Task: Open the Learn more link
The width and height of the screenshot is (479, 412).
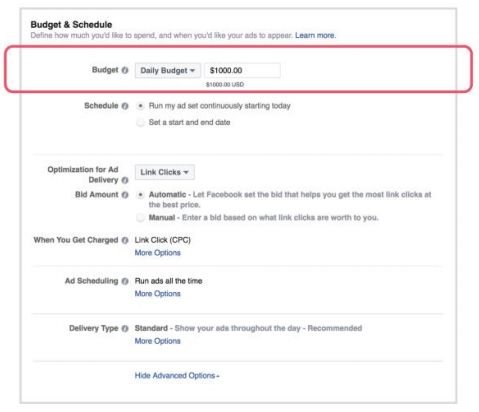Action: 315,35
